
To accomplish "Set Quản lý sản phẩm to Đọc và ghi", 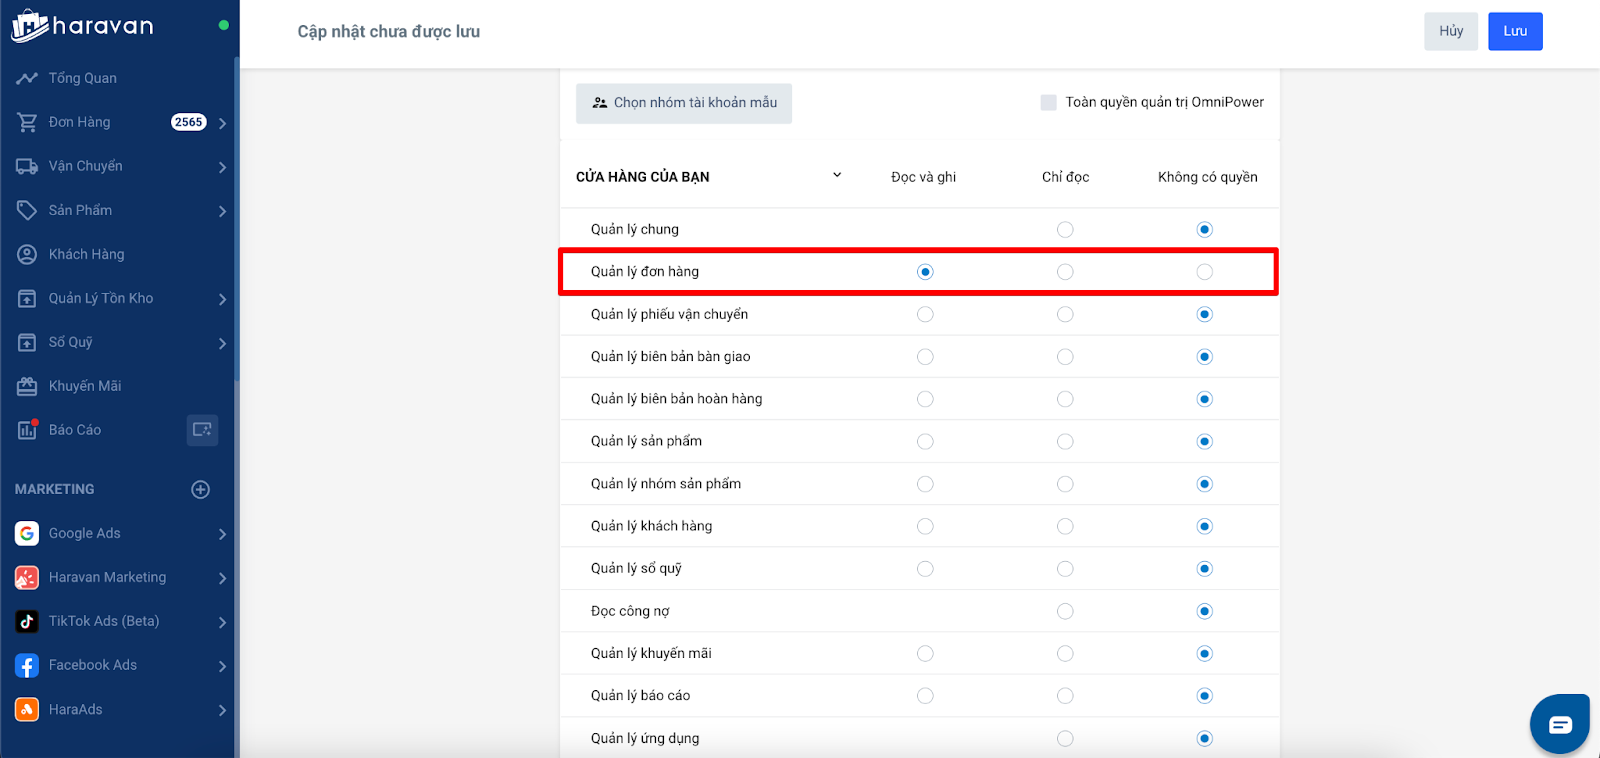I will (925, 442).
